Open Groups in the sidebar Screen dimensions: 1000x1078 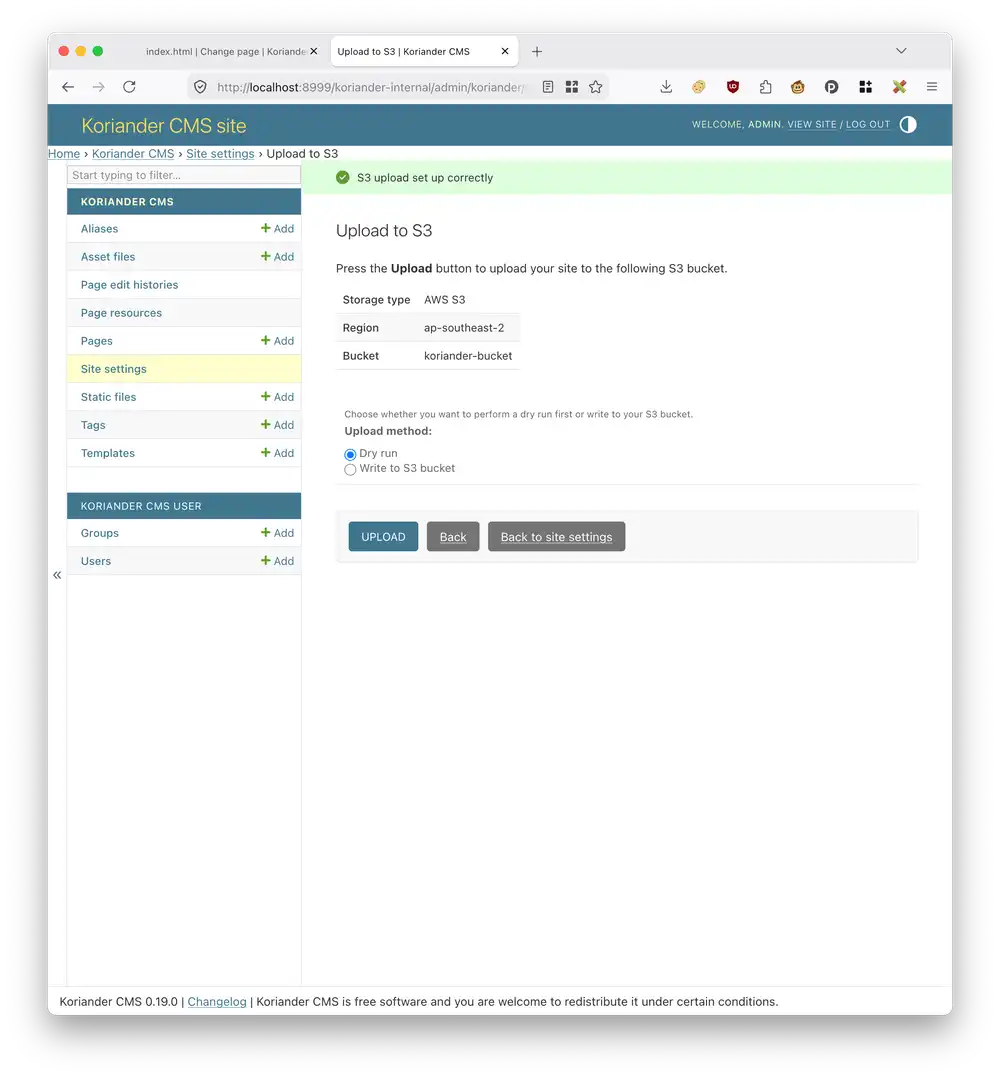click(100, 534)
